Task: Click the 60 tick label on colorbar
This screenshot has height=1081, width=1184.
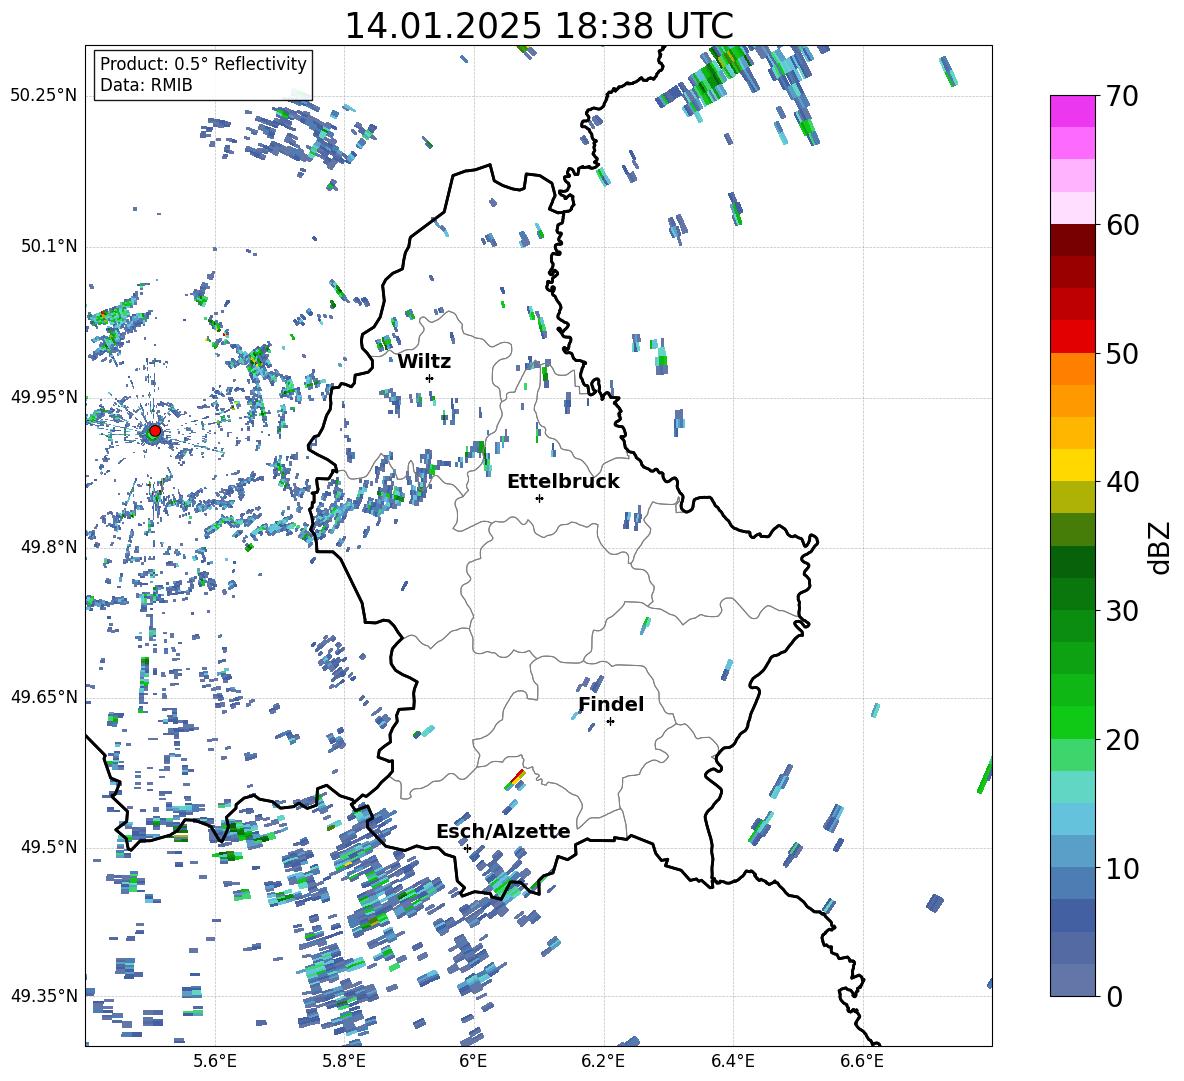Action: (x=1122, y=225)
